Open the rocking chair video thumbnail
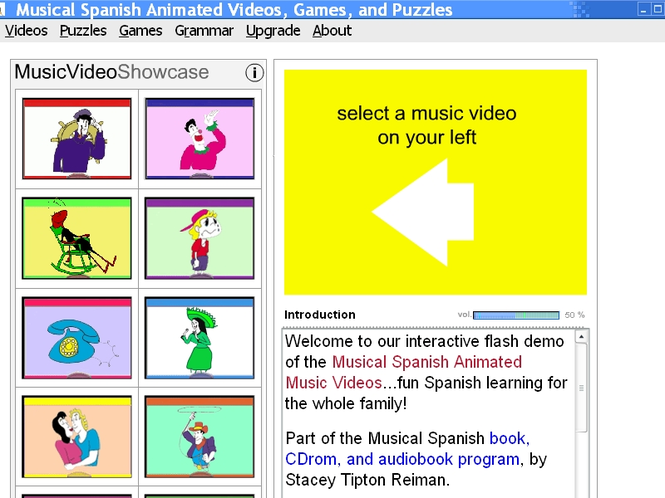Viewport: 665px width, 498px height. click(77, 238)
